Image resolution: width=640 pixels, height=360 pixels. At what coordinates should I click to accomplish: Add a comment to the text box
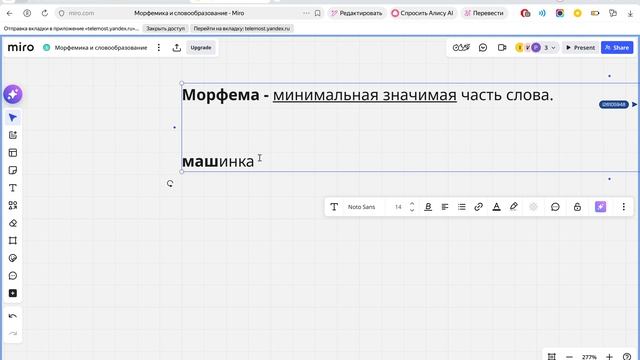pos(555,207)
